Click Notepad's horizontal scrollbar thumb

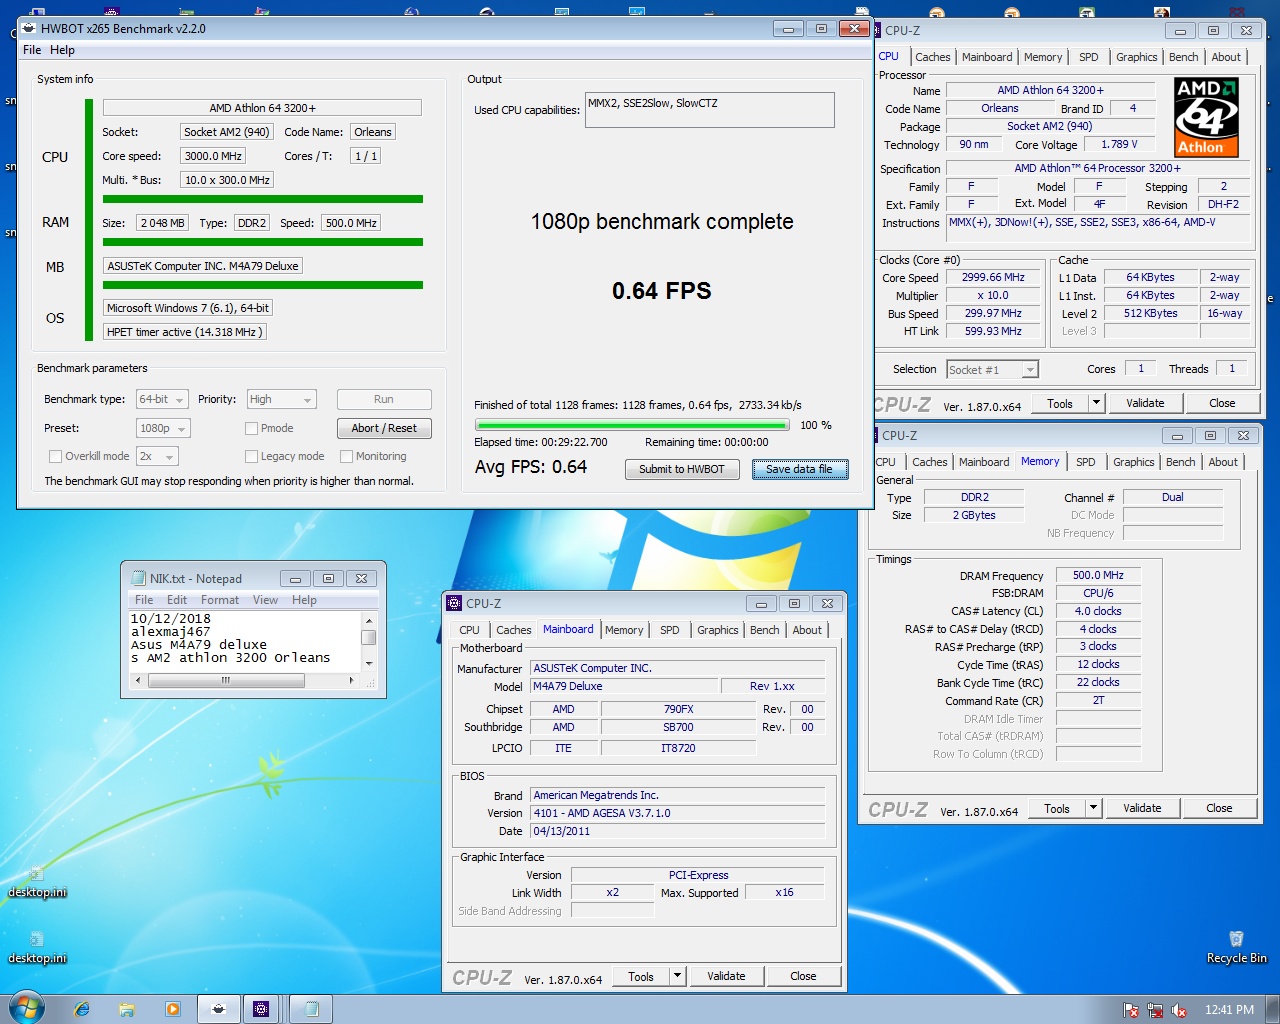click(x=226, y=680)
